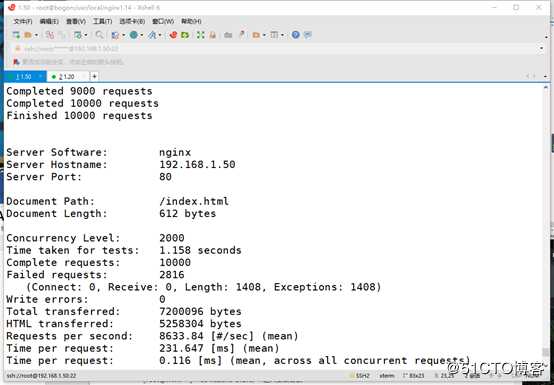554x385 pixels.
Task: Click the '7200096 bytes' total transferred value
Action: point(200,312)
